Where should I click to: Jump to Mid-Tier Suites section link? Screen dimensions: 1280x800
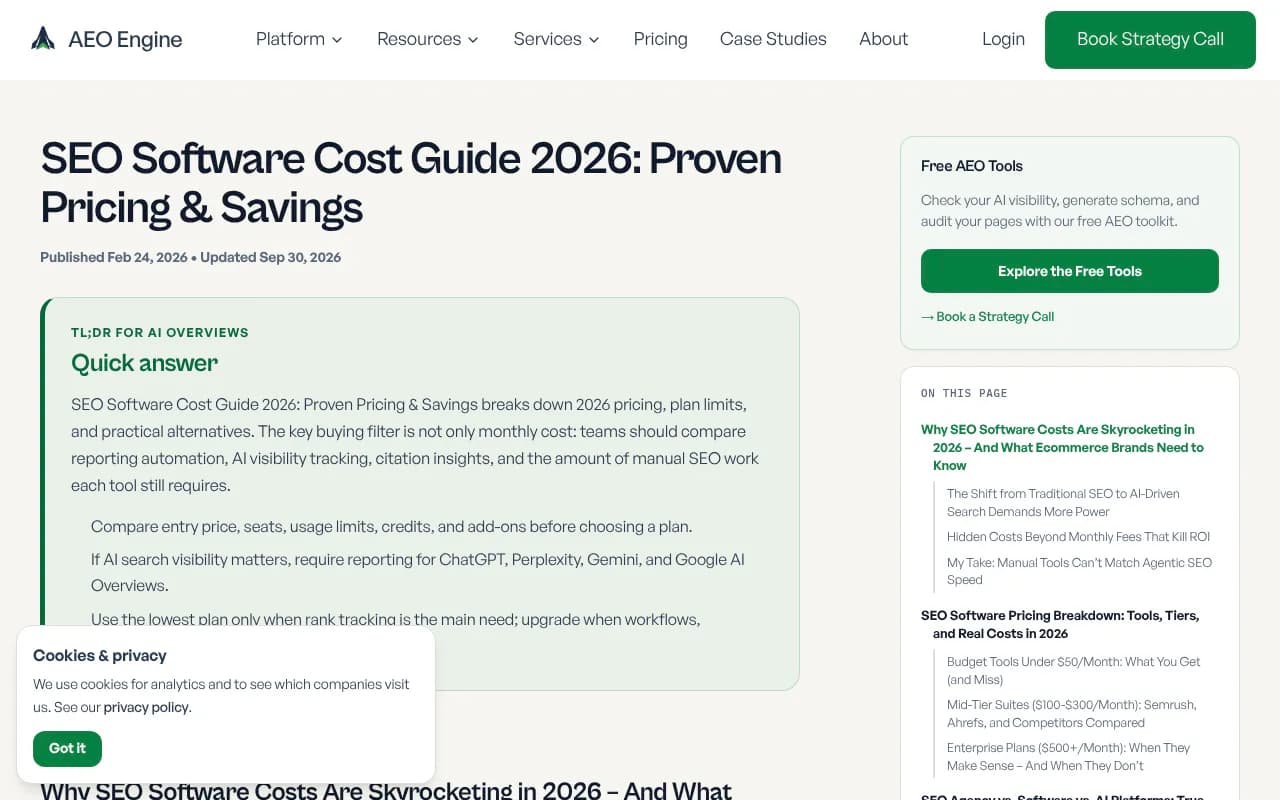pos(1071,713)
